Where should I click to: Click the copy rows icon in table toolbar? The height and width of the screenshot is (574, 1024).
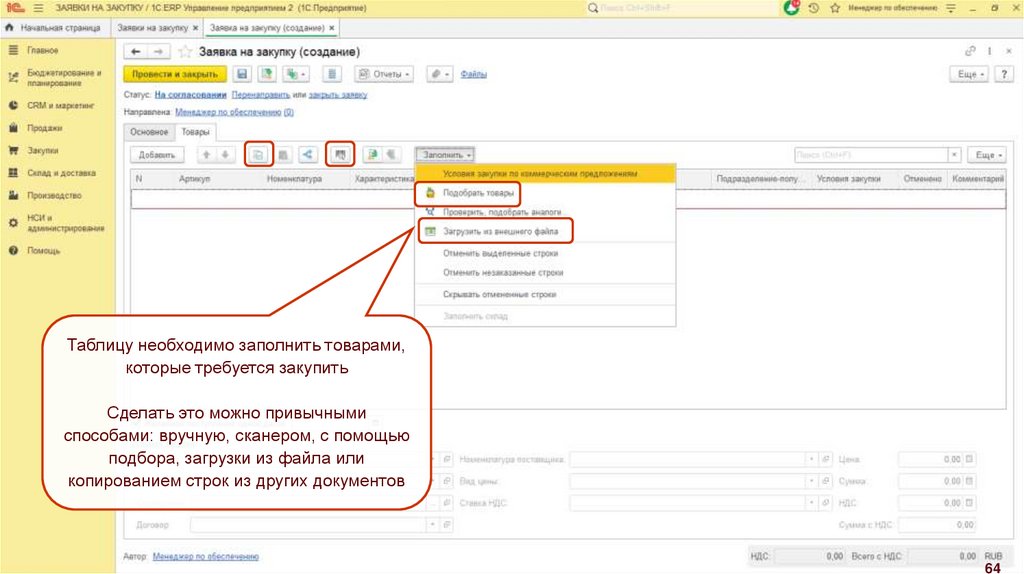pyautogui.click(x=258, y=155)
